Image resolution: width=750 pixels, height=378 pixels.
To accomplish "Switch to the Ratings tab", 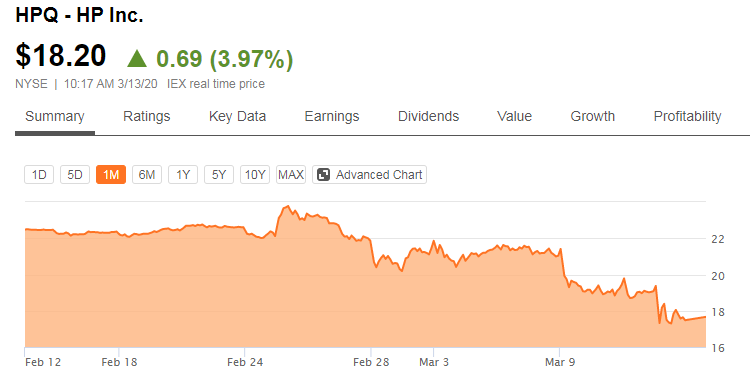I will (x=146, y=116).
